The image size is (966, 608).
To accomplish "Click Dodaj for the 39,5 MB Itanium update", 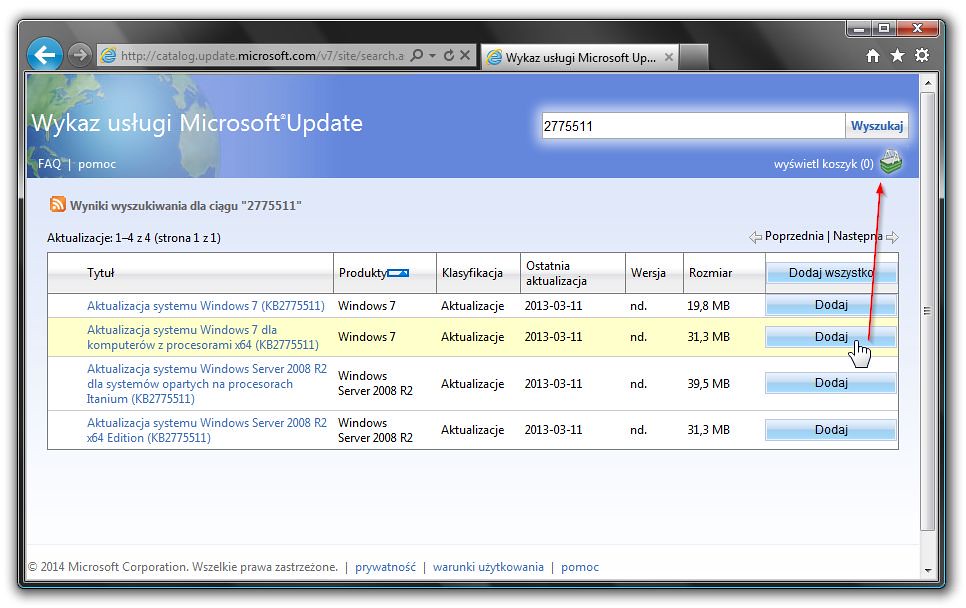I will click(830, 383).
